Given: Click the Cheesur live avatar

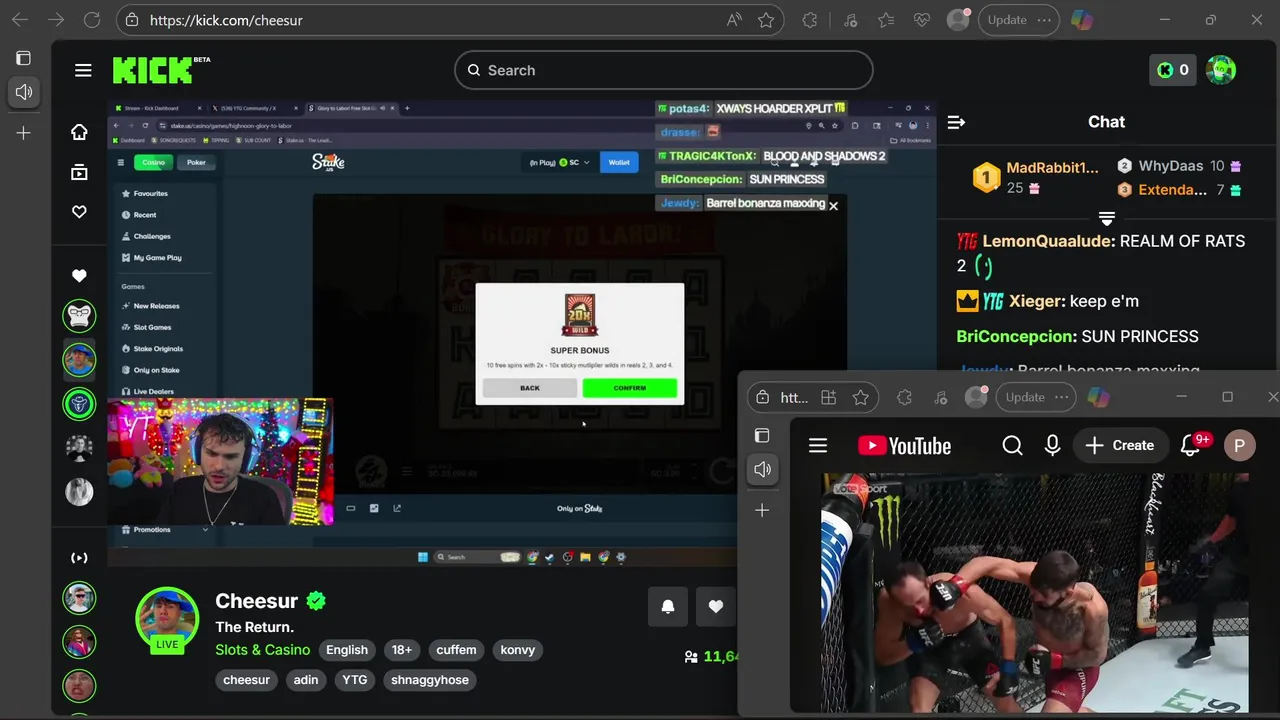Looking at the screenshot, I should pos(167,620).
